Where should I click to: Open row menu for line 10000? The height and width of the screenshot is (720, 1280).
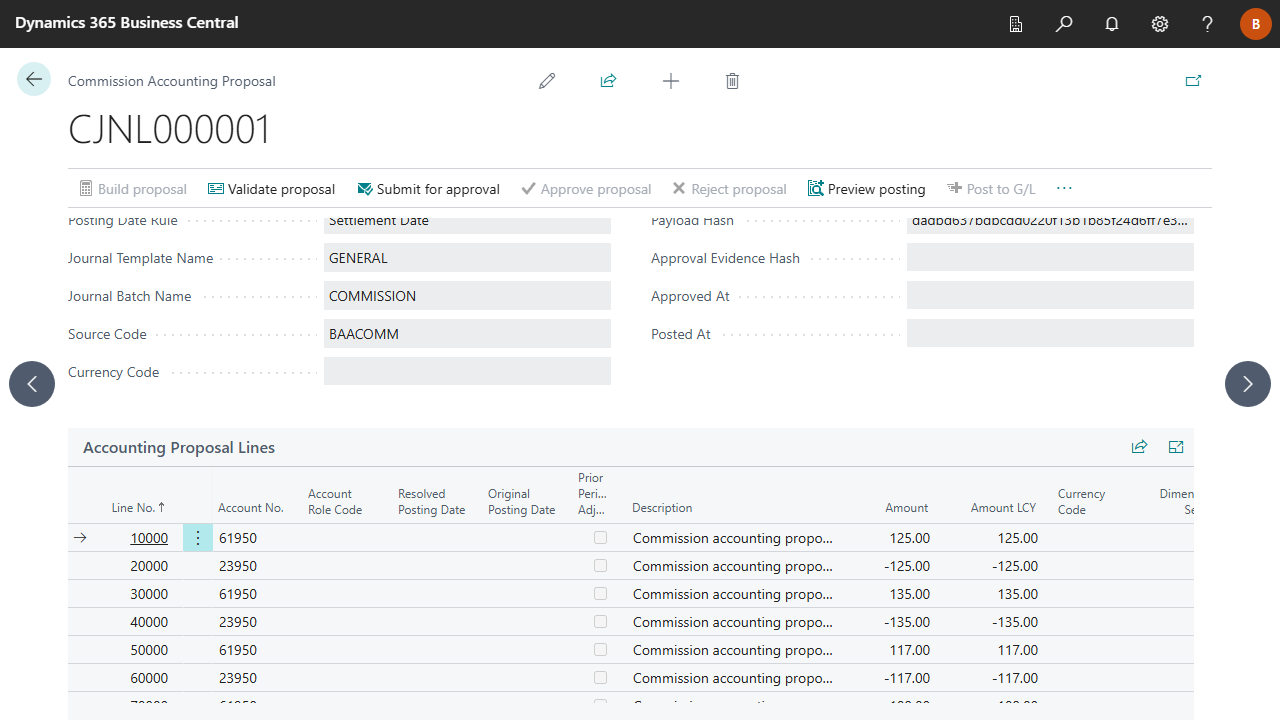[x=198, y=538]
